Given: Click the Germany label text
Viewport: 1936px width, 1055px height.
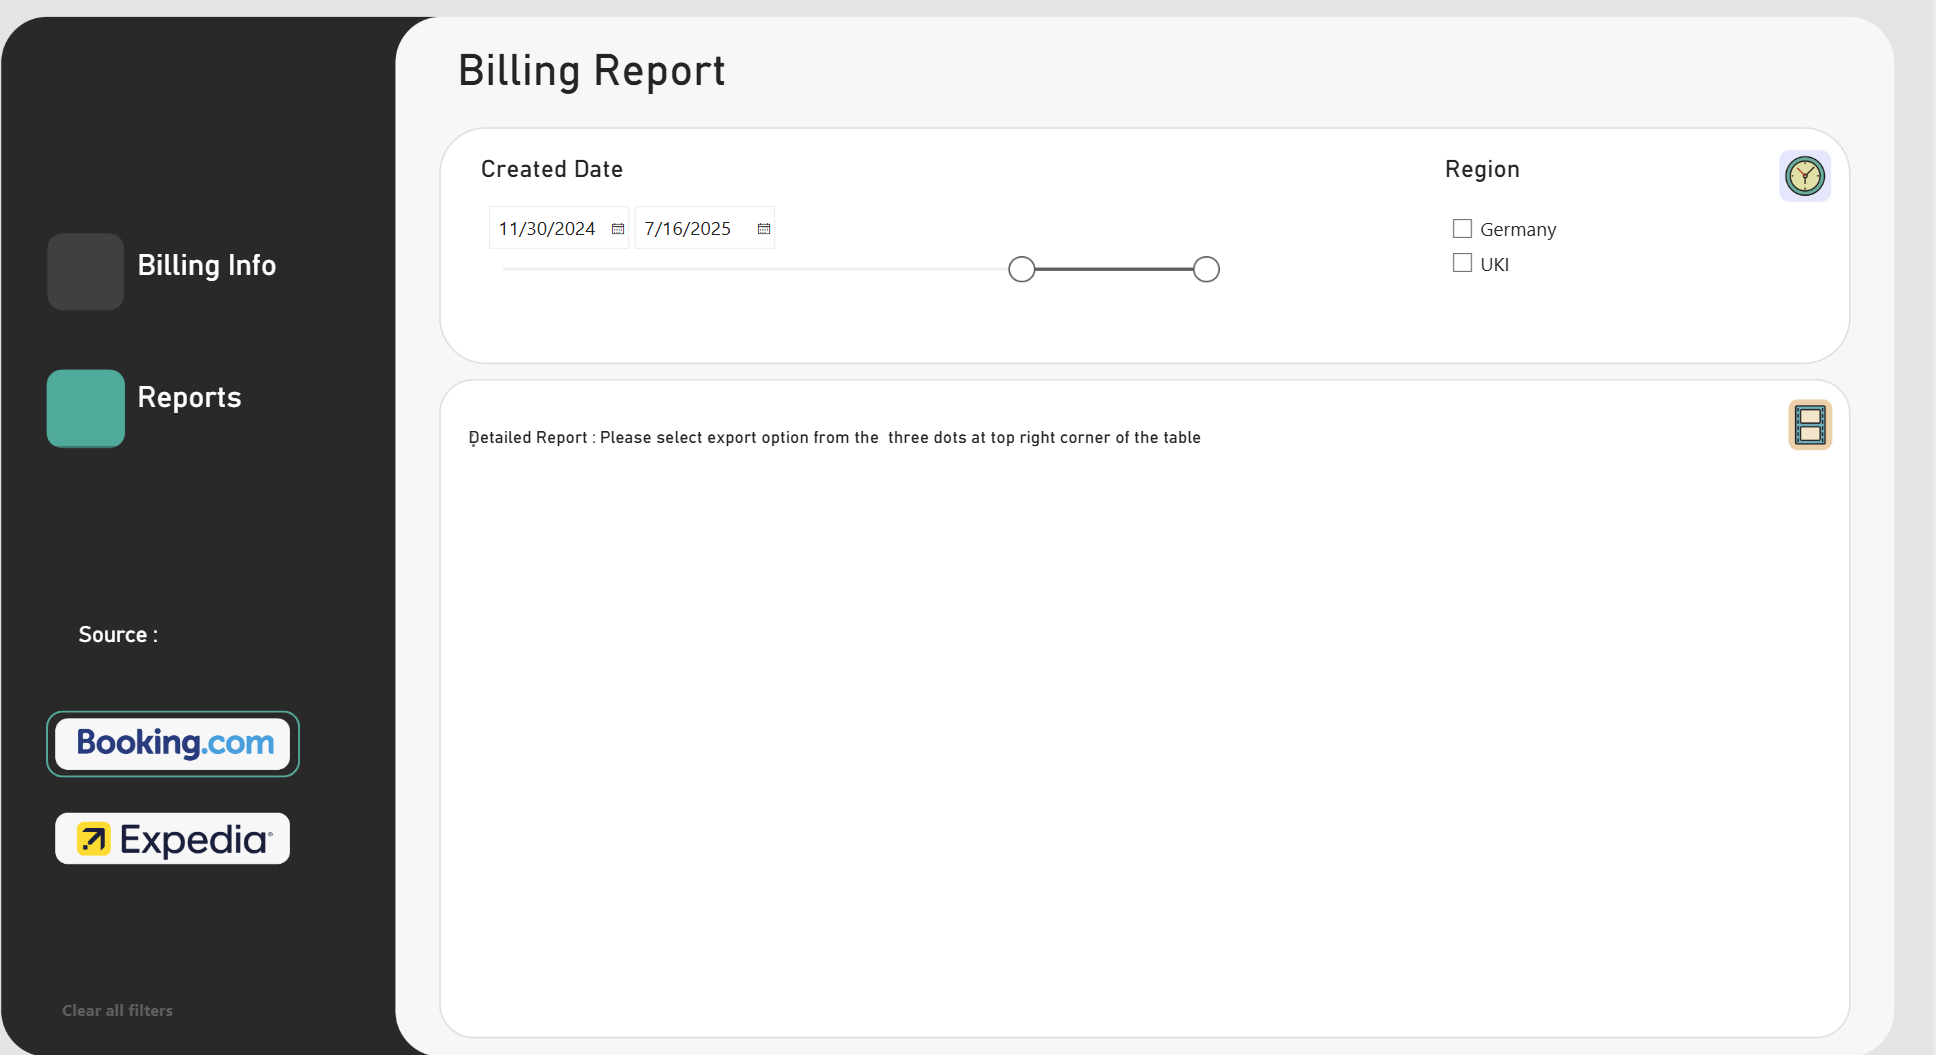Looking at the screenshot, I should [1518, 230].
